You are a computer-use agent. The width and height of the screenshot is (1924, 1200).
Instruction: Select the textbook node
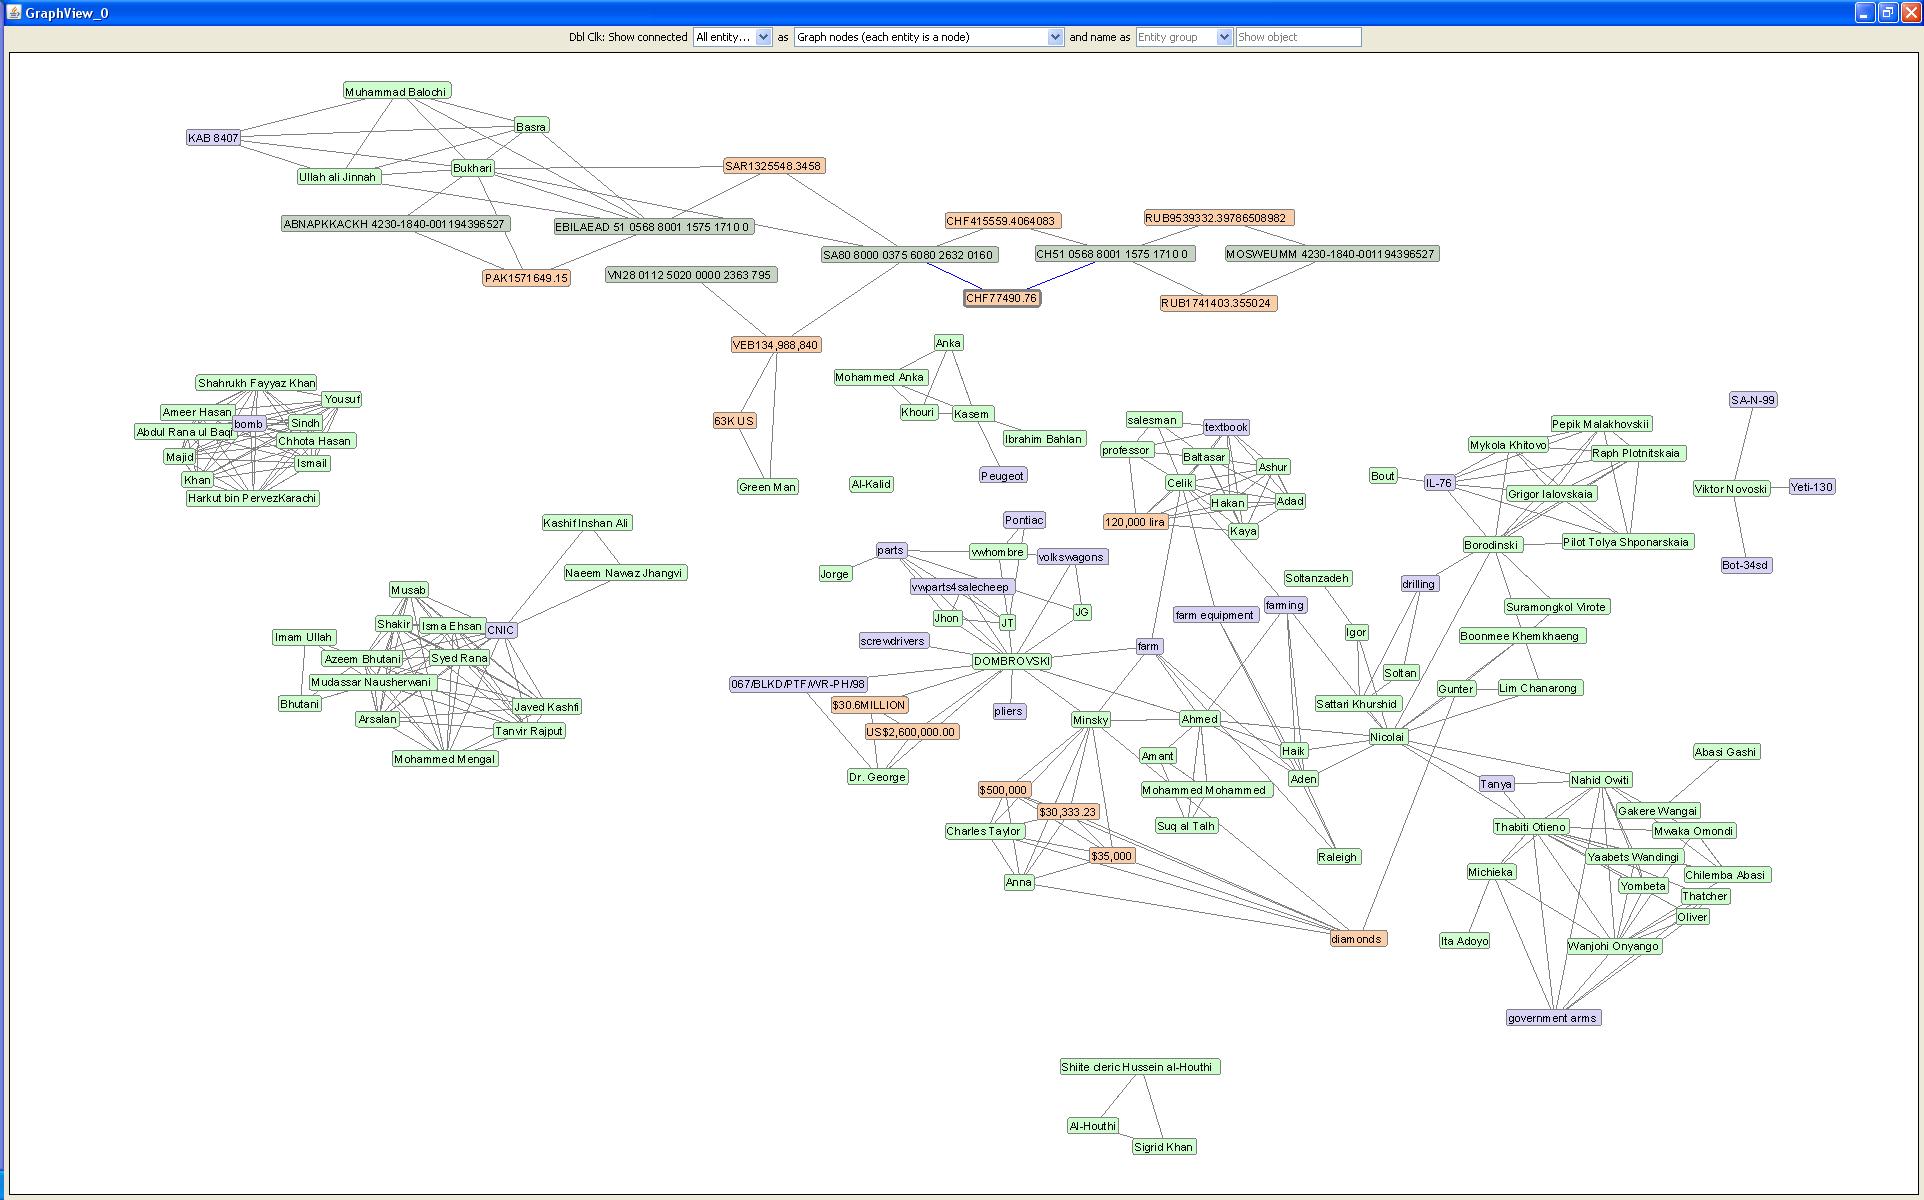1226,427
